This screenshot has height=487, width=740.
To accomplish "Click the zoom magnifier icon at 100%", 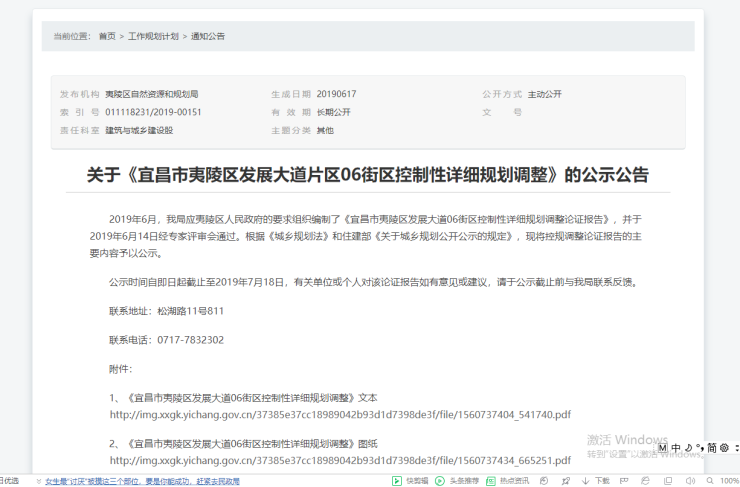I will (x=708, y=481).
